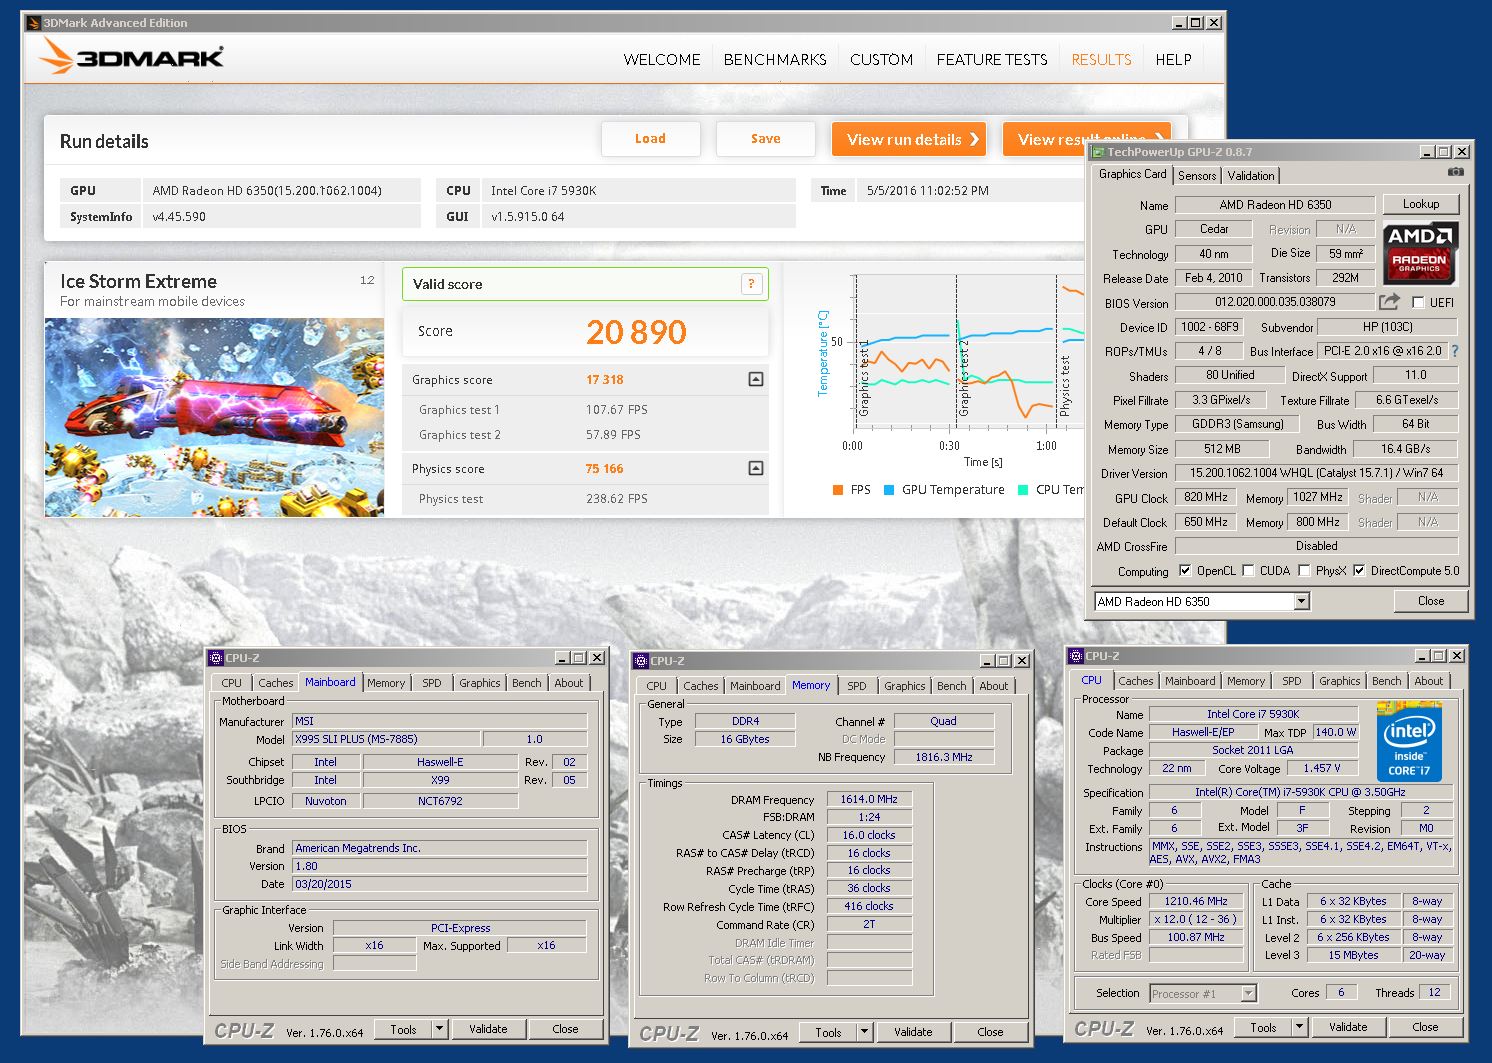Click the Bus Interface question mark in GPU-Z
Screen dimensions: 1492x1063
[x=1455, y=351]
